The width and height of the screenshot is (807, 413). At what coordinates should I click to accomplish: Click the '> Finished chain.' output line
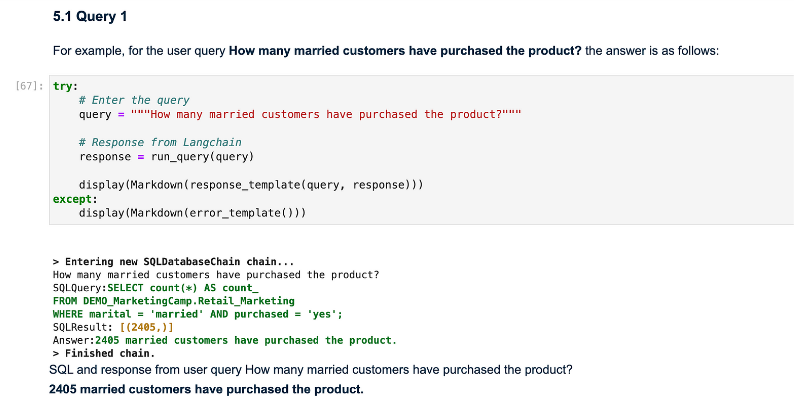[103, 353]
